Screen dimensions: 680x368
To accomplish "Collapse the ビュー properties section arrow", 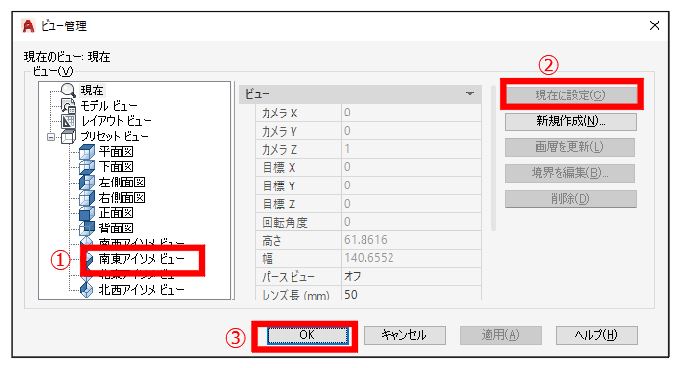I will click(470, 94).
